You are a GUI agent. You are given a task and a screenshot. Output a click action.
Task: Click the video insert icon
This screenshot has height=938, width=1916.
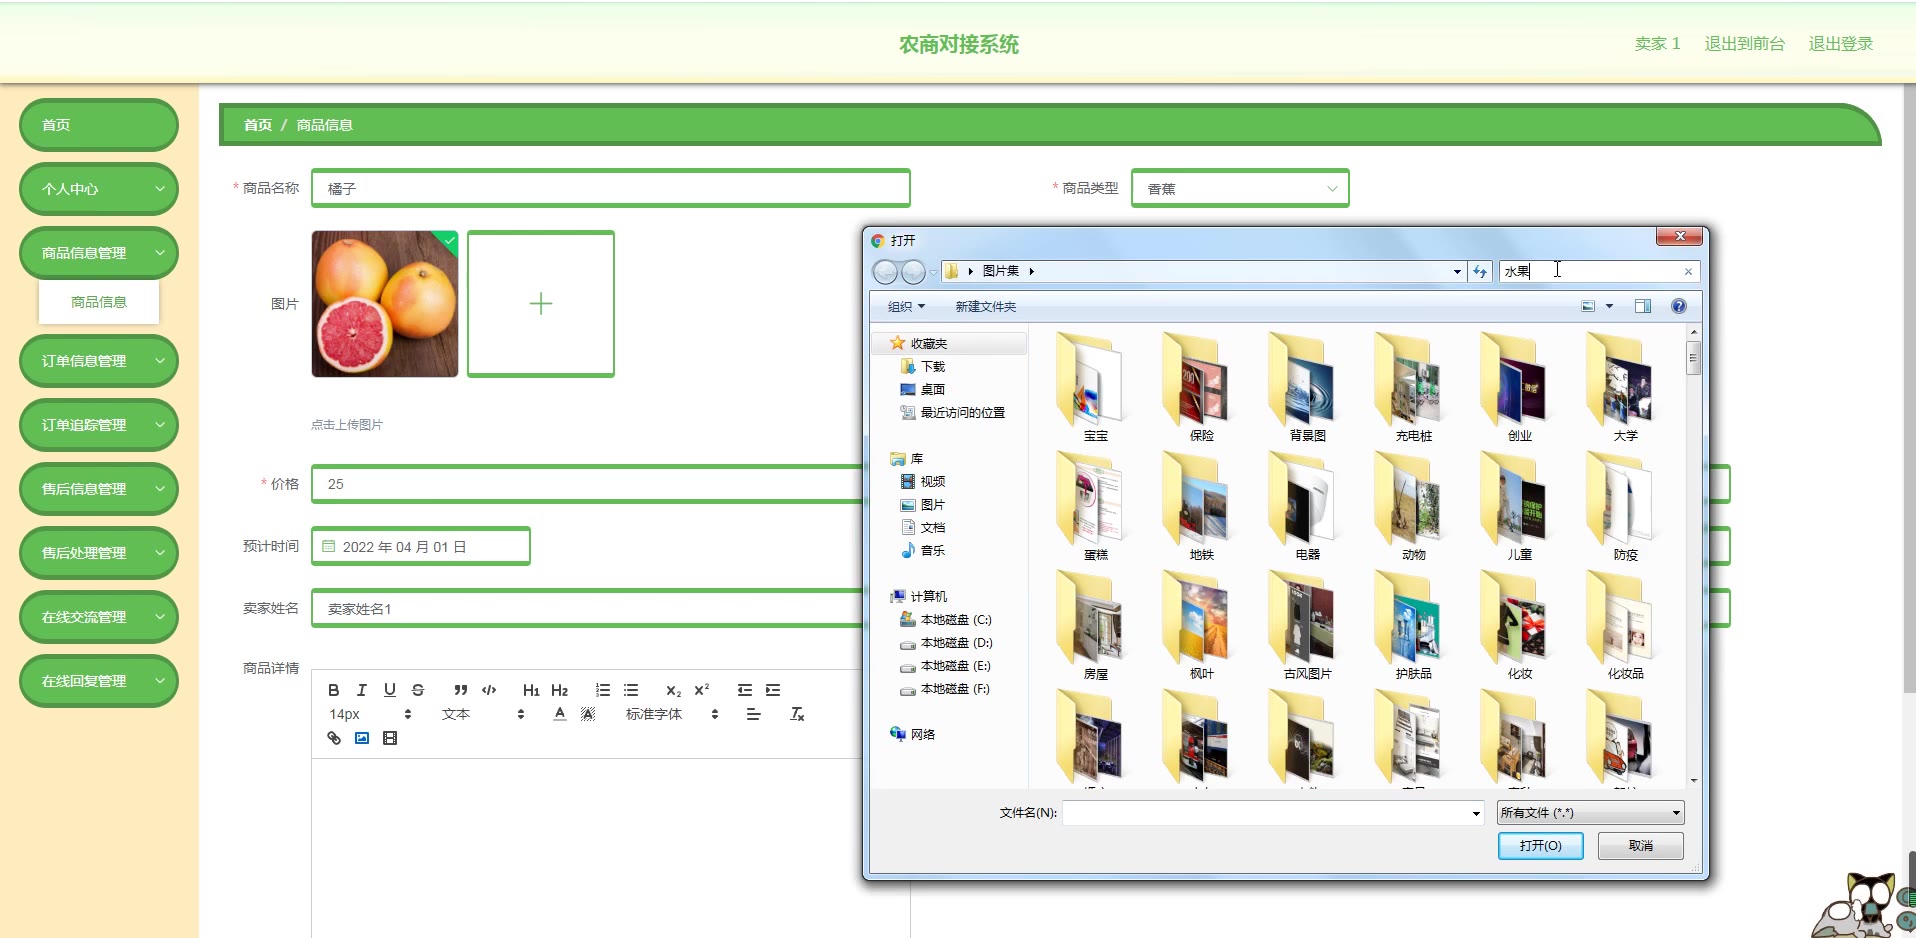click(390, 738)
